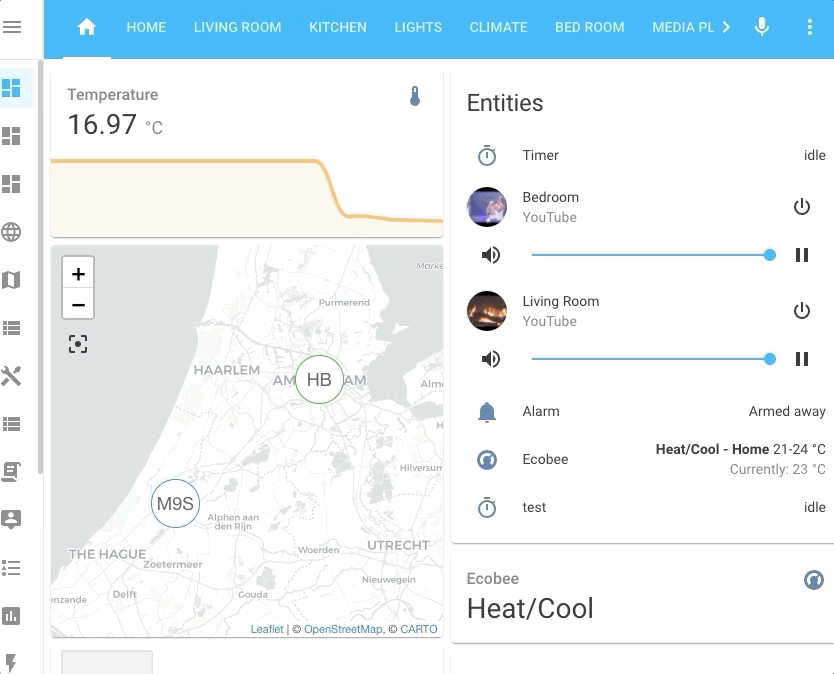Viewport: 834px width, 674px height.
Task: Click the Alarm bell icon in Entities
Action: pos(487,411)
